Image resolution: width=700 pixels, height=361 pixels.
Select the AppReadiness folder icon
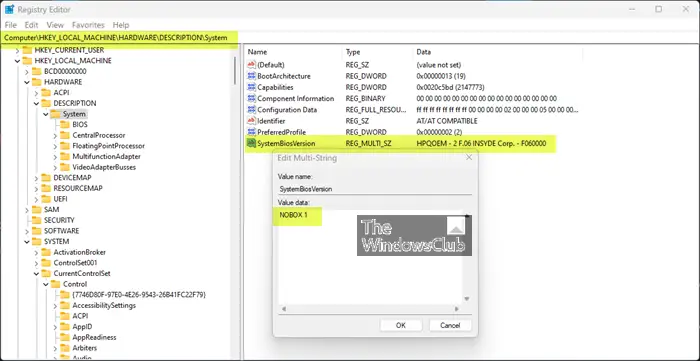click(65, 337)
